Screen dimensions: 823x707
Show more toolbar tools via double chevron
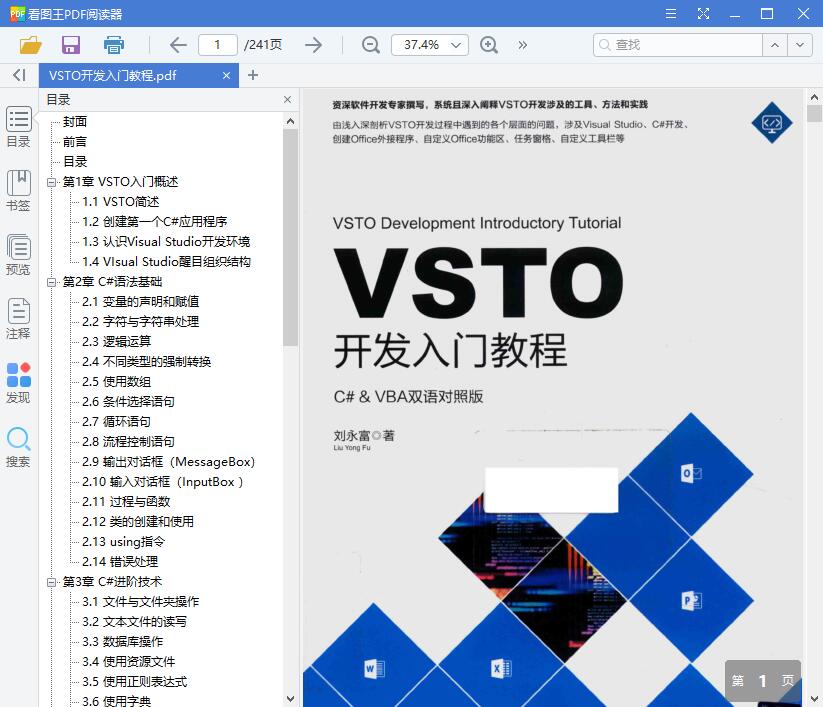(523, 45)
